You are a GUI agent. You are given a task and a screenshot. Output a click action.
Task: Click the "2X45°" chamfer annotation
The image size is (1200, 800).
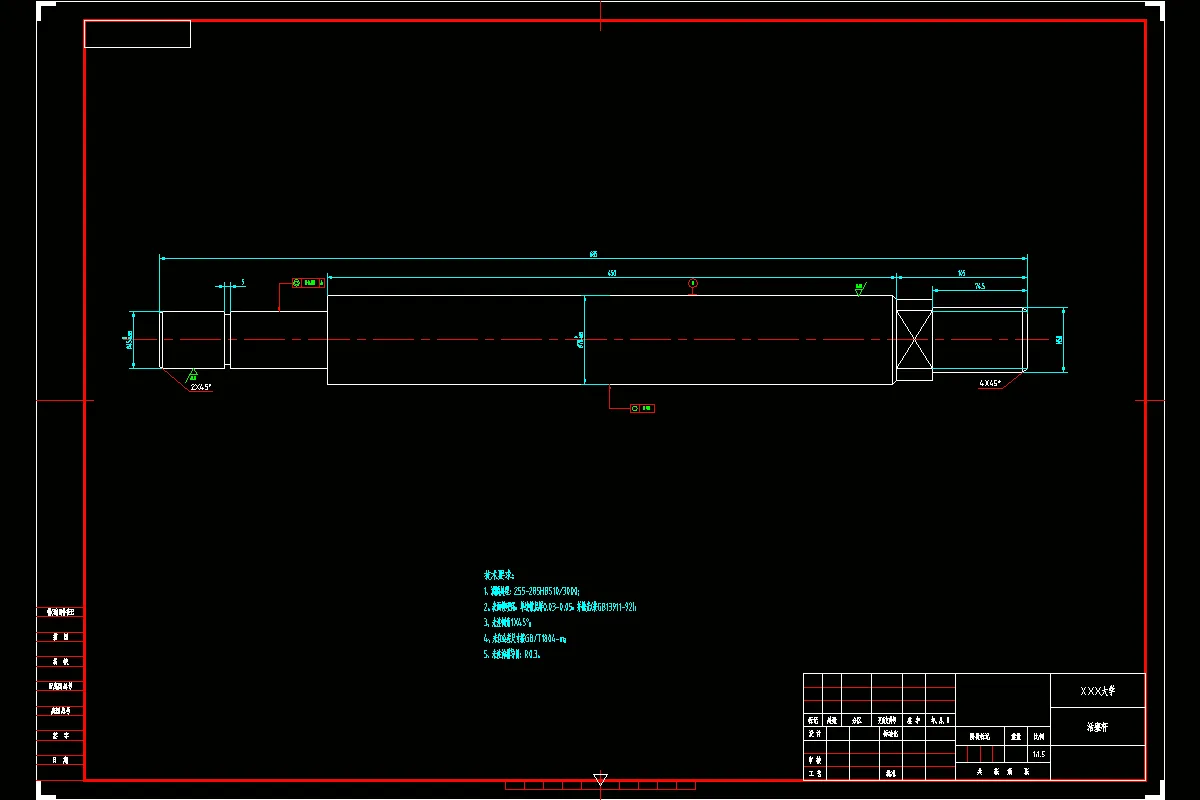click(201, 386)
